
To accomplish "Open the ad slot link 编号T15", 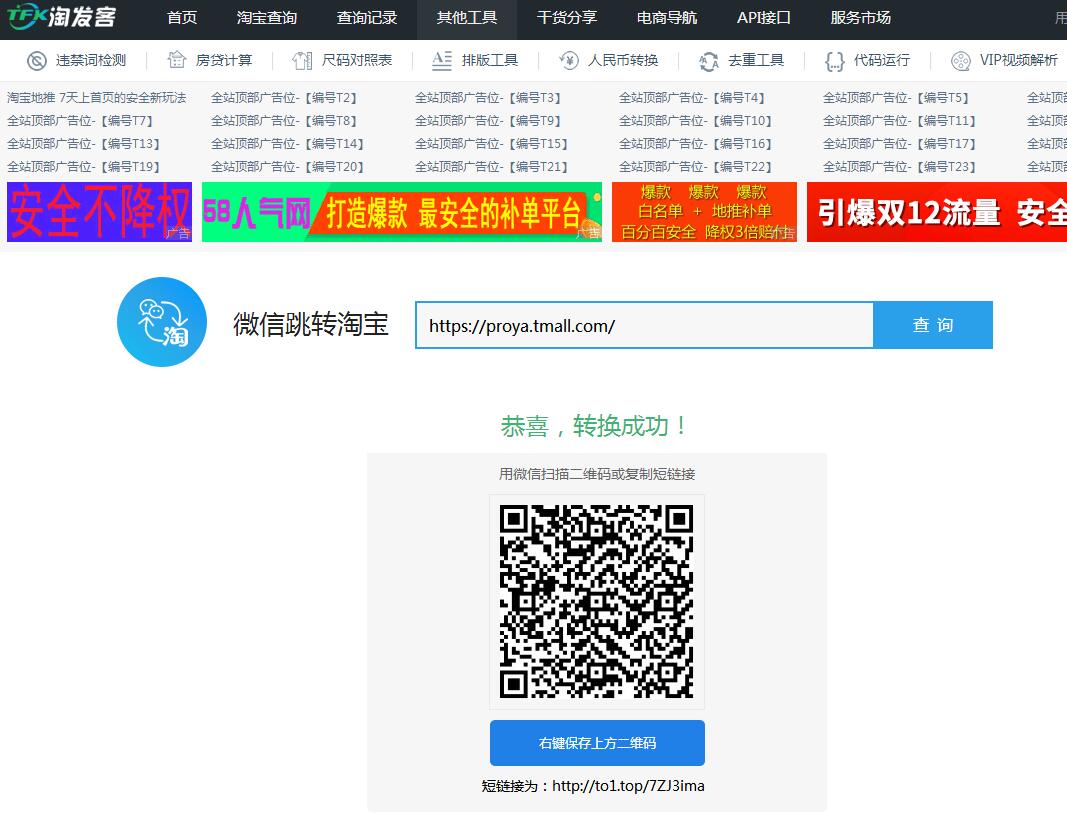I will click(491, 144).
